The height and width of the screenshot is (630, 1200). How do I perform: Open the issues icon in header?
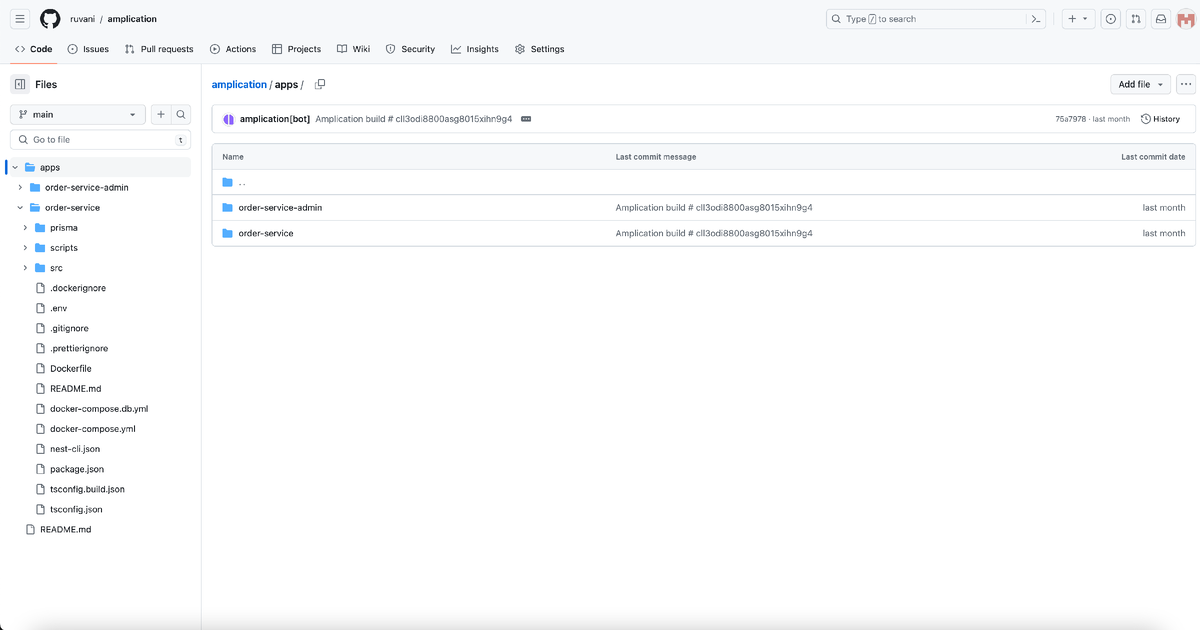pyautogui.click(x=1110, y=19)
